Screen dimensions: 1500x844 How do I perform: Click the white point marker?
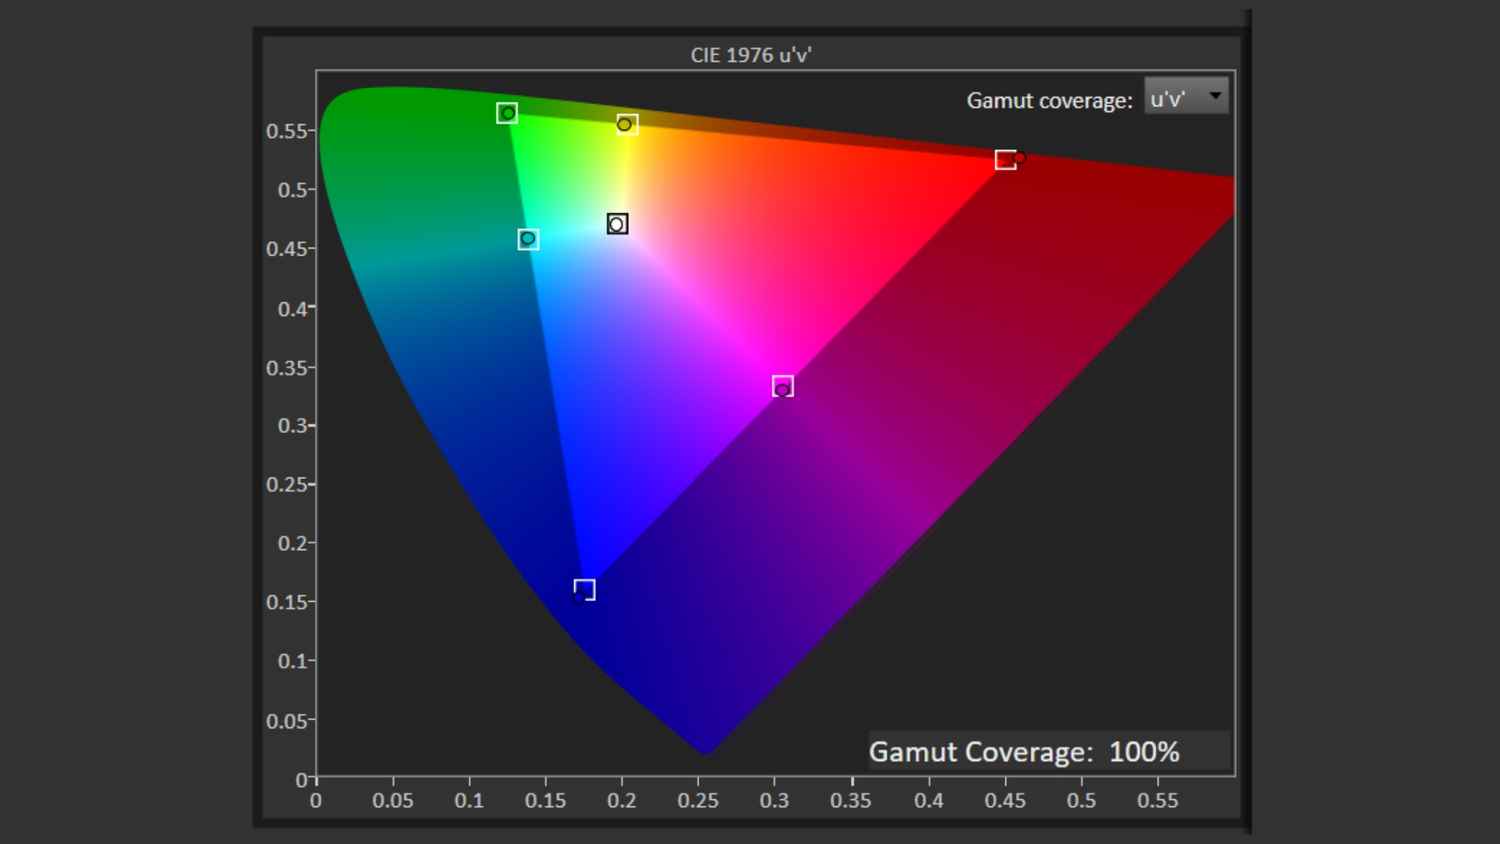(617, 224)
